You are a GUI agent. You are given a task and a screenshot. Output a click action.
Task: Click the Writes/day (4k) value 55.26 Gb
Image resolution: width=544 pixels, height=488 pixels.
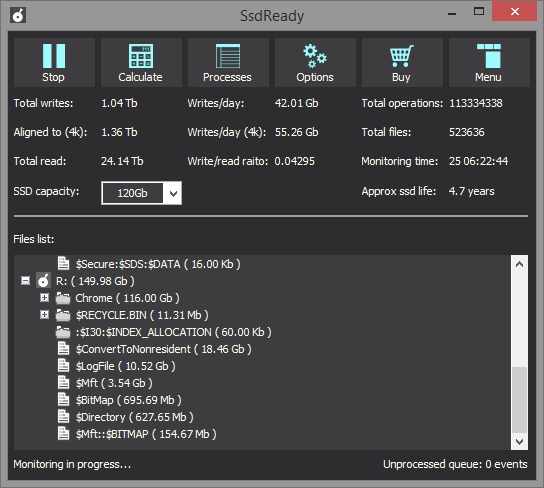coord(297,132)
